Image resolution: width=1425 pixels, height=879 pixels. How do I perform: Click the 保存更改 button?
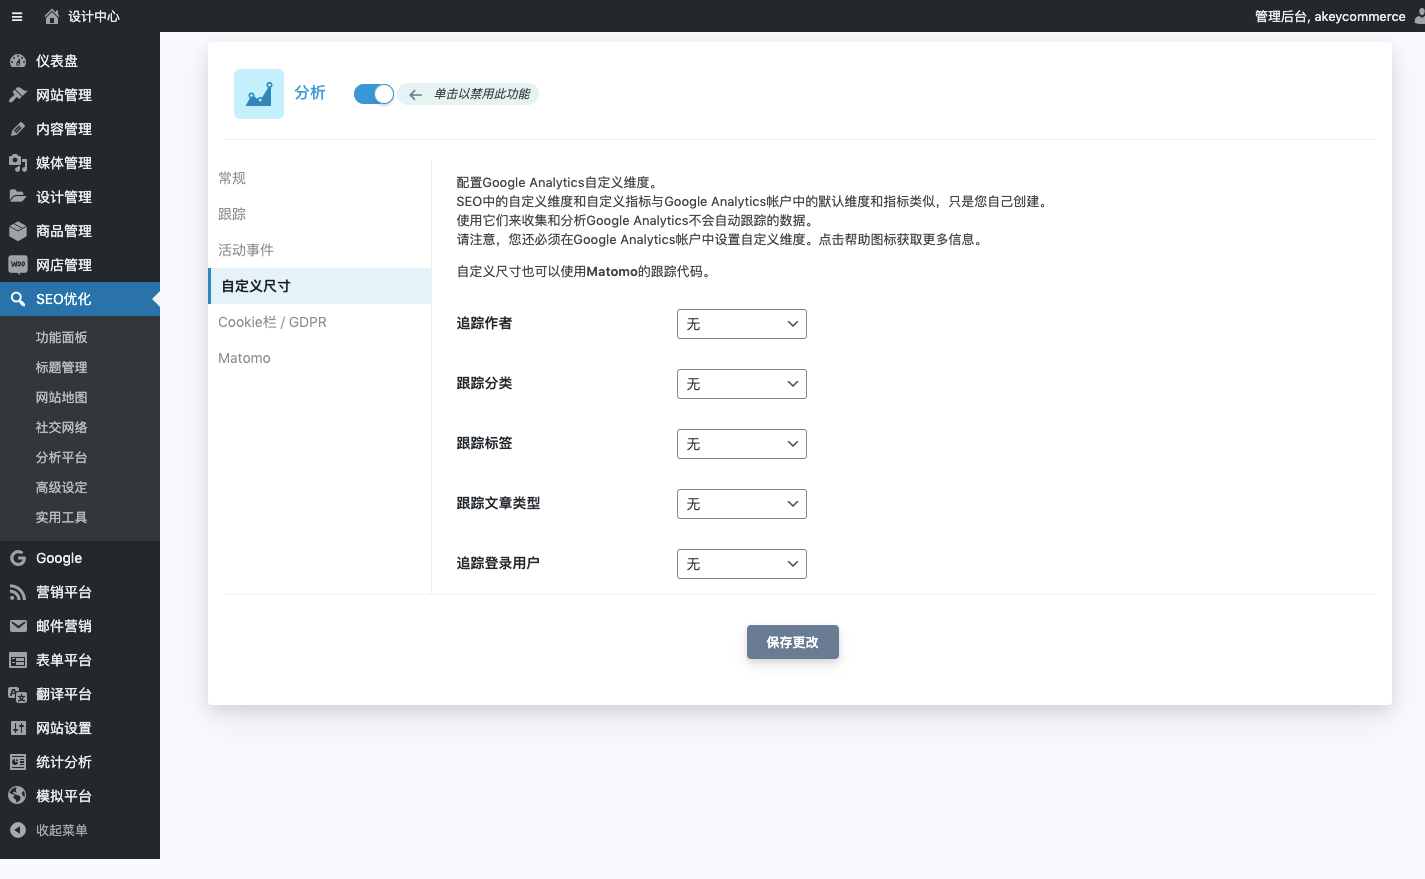pos(793,642)
